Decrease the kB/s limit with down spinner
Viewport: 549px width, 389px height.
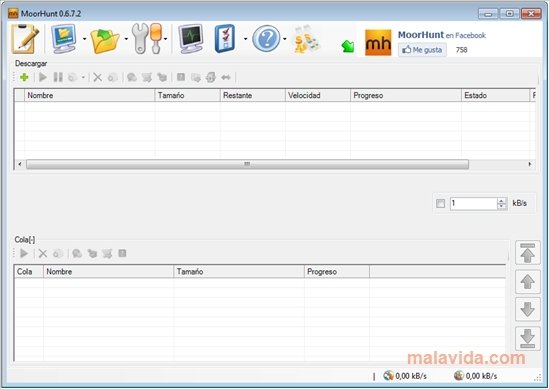[502, 207]
